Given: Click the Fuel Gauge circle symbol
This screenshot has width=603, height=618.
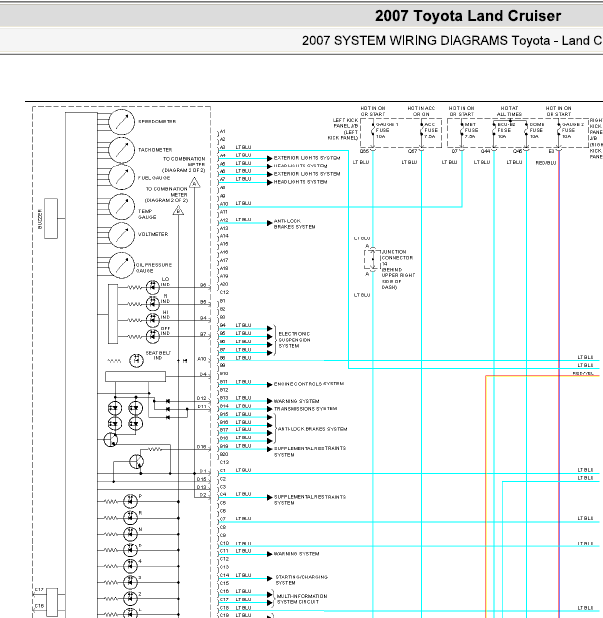Looking at the screenshot, I should point(121,177).
